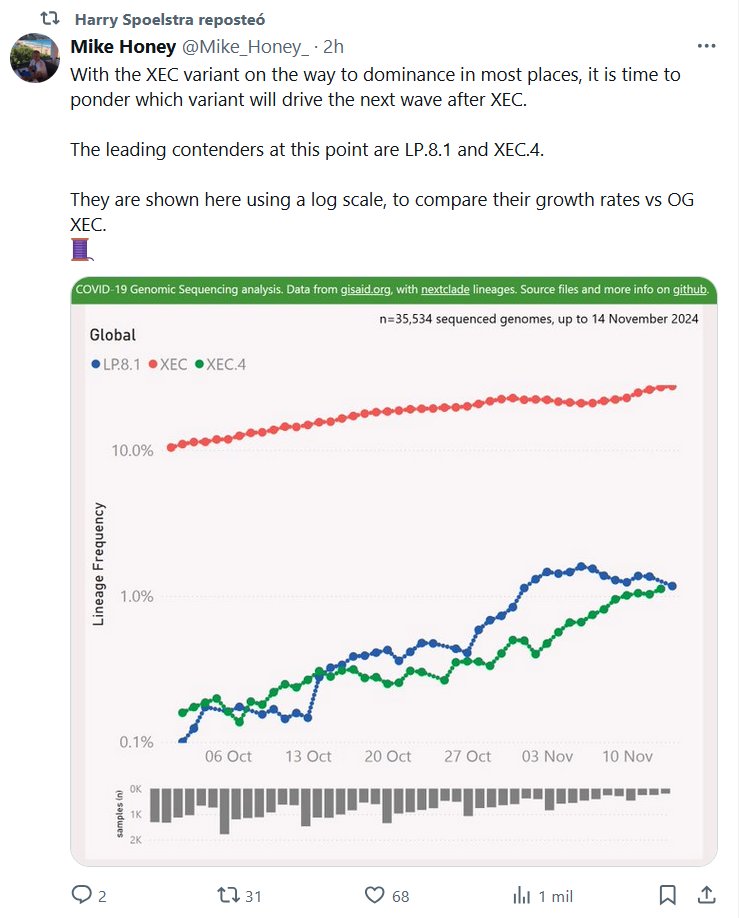
Task: Open the three-dot more options menu
Action: click(x=706, y=46)
